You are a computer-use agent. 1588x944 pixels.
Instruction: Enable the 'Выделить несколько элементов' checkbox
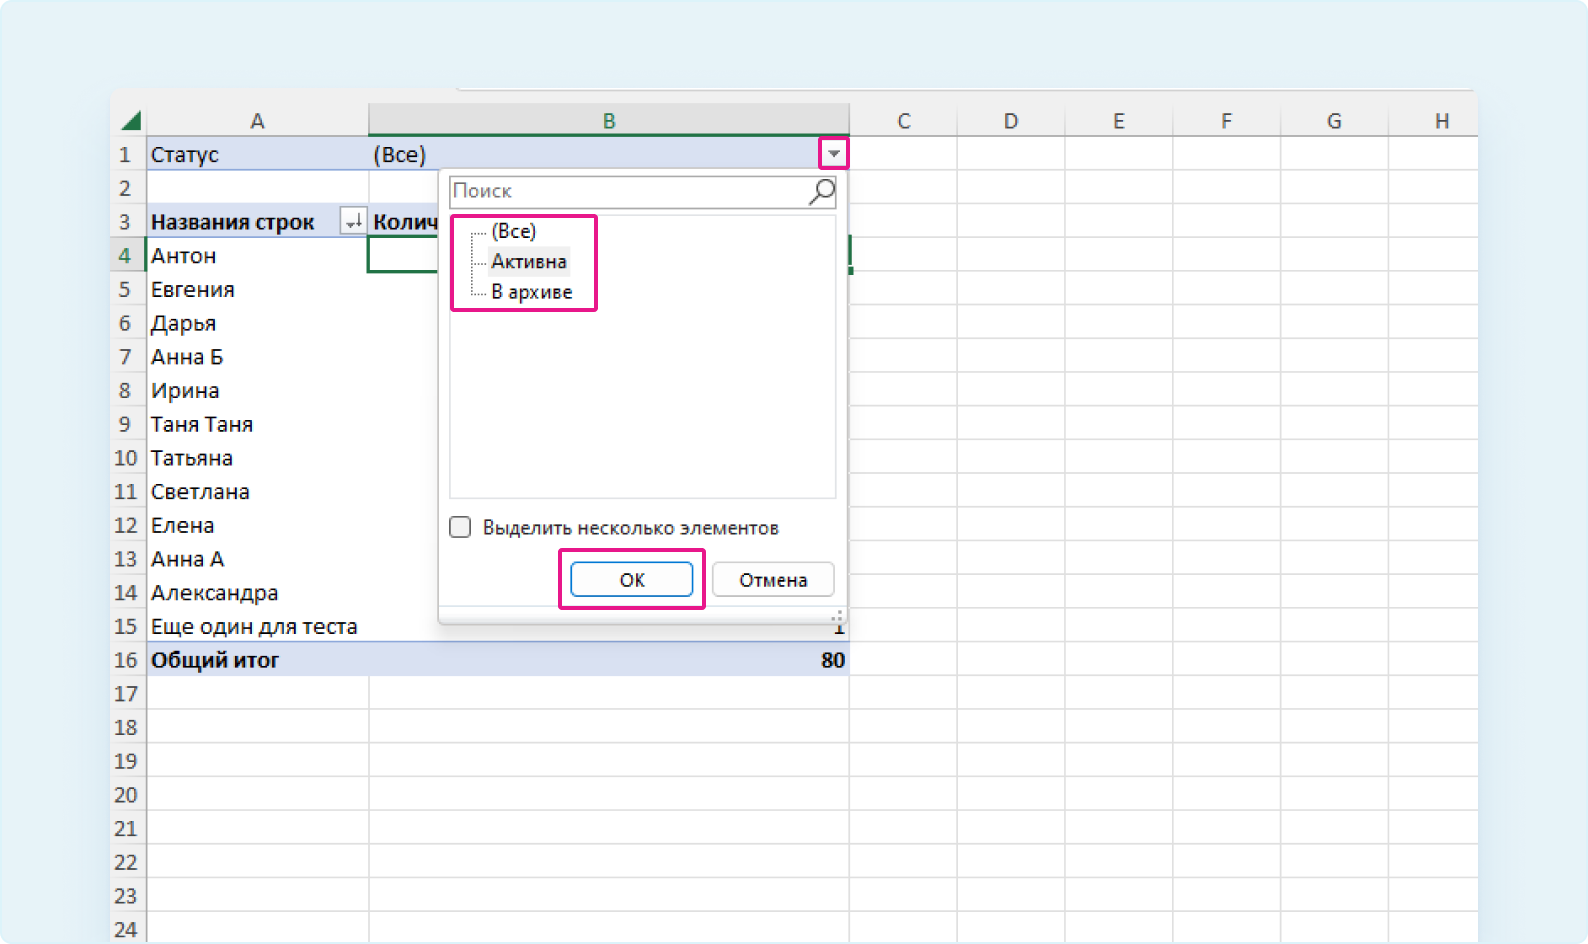460,527
